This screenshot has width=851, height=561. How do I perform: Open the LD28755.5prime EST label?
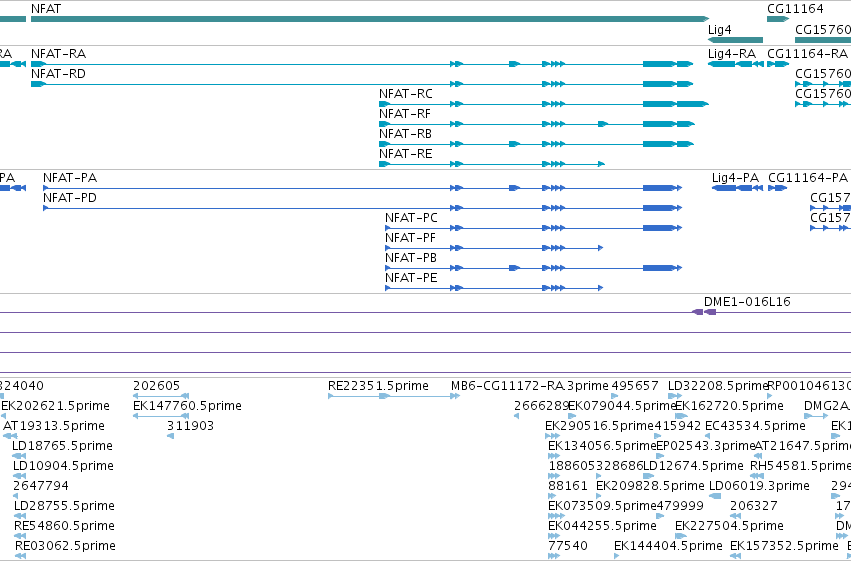pyautogui.click(x=64, y=506)
